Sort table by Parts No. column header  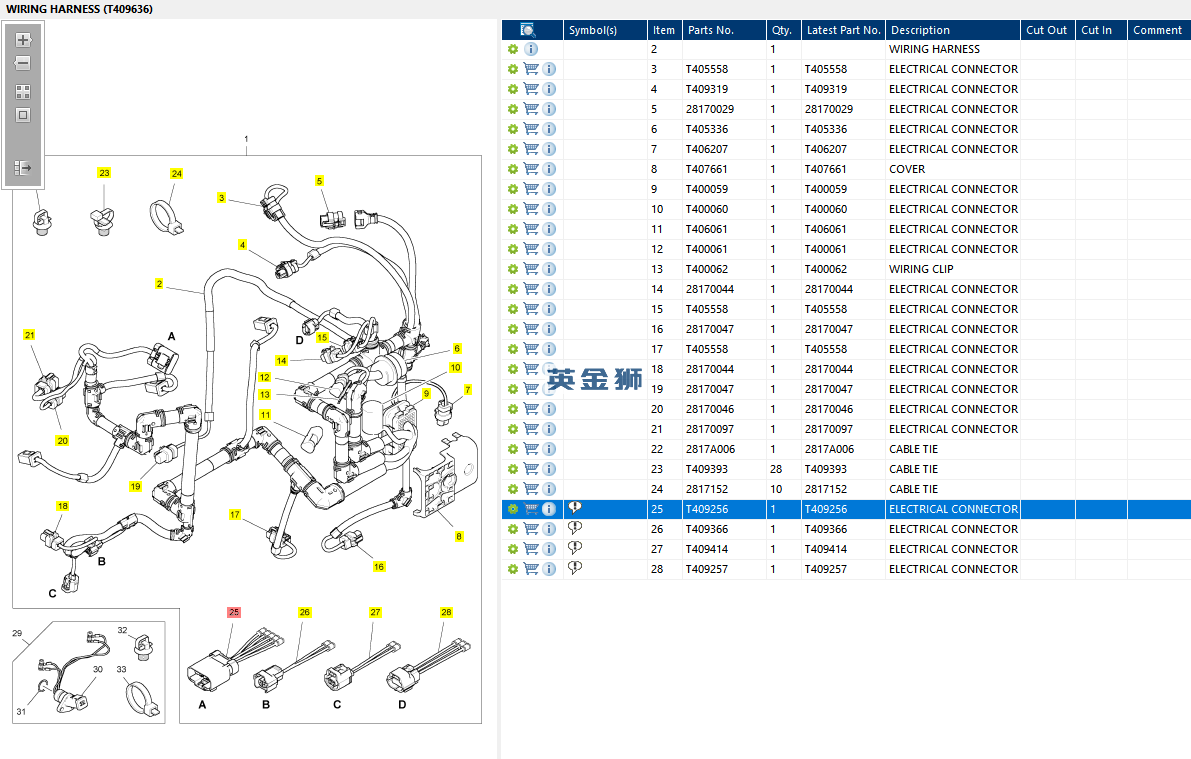[x=710, y=30]
